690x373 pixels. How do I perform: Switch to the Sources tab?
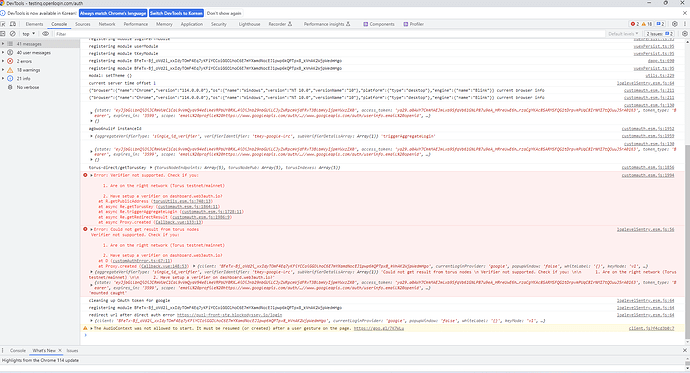(83, 24)
